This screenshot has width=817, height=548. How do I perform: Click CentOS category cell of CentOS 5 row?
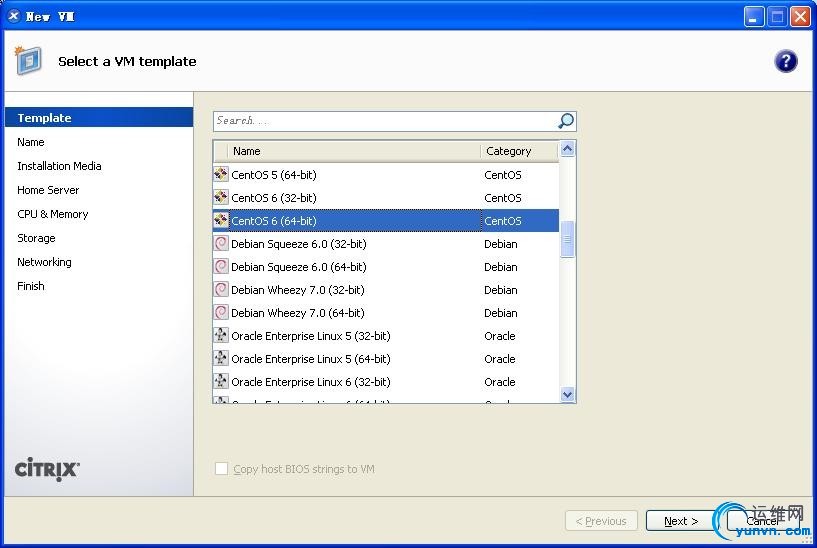click(x=503, y=175)
